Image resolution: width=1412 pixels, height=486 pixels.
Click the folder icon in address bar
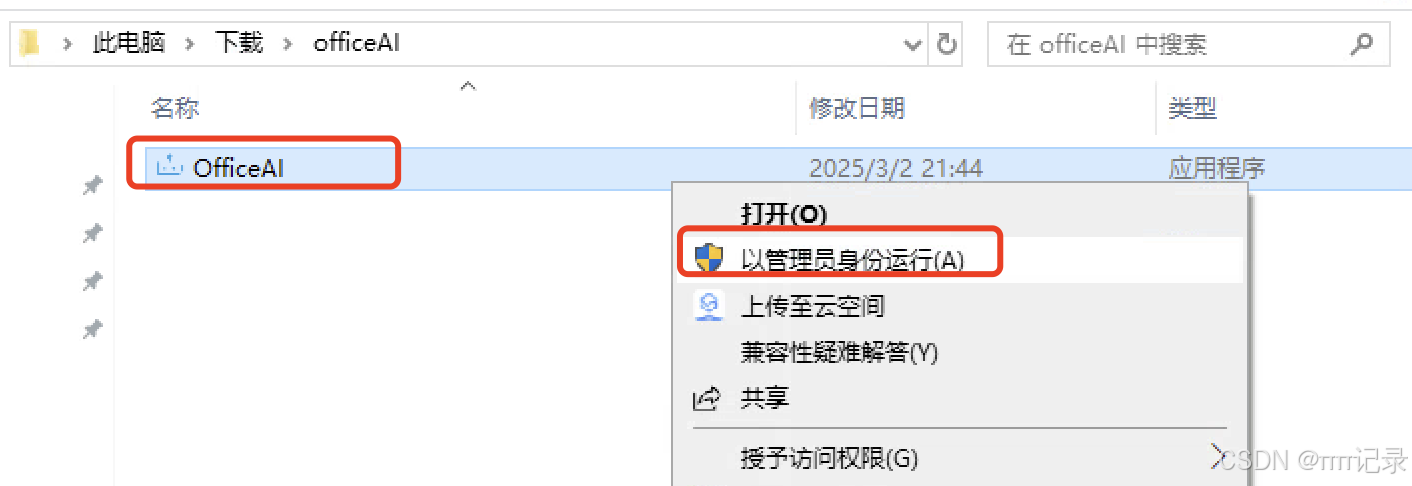[30, 44]
